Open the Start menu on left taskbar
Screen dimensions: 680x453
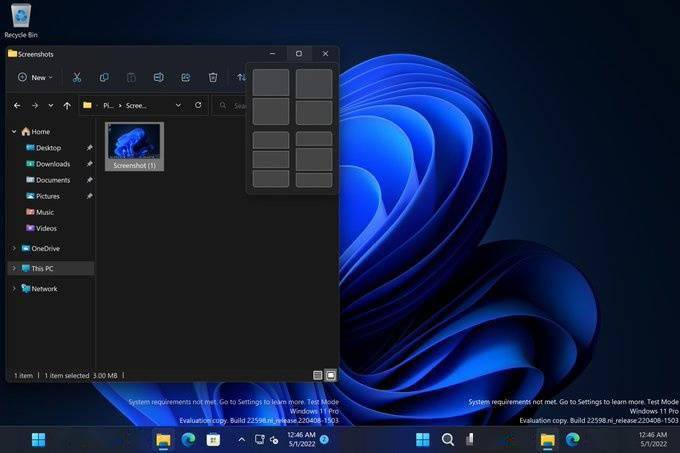point(38,439)
